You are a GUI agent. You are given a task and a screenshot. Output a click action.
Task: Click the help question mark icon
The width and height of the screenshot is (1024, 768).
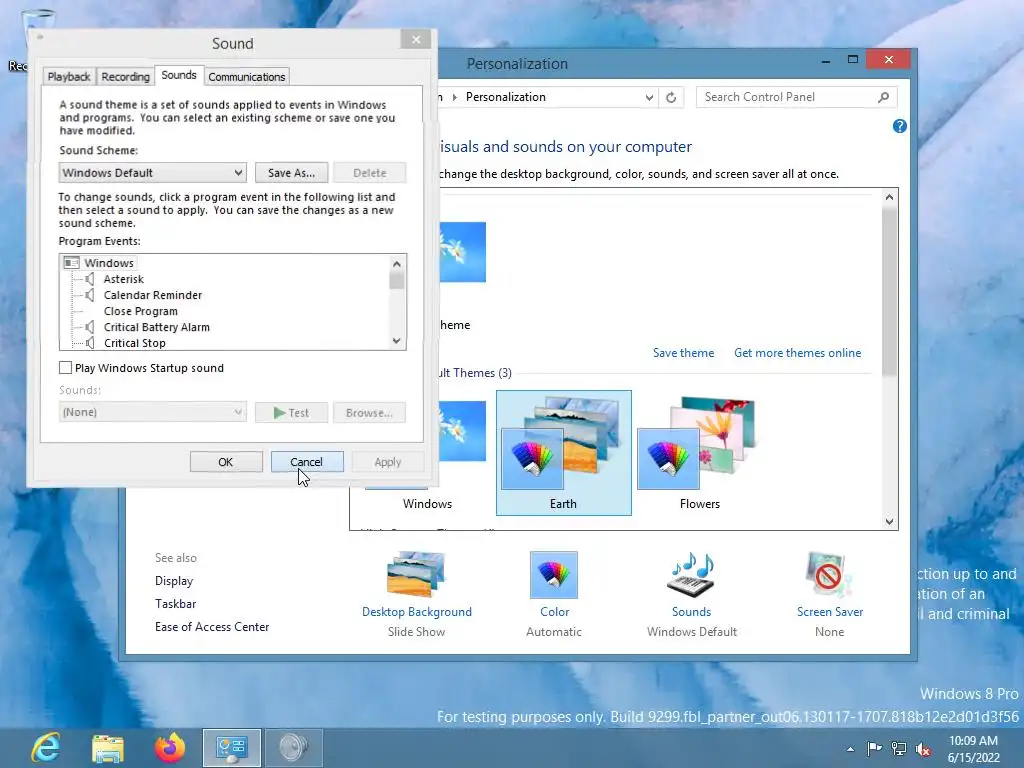[x=899, y=126]
